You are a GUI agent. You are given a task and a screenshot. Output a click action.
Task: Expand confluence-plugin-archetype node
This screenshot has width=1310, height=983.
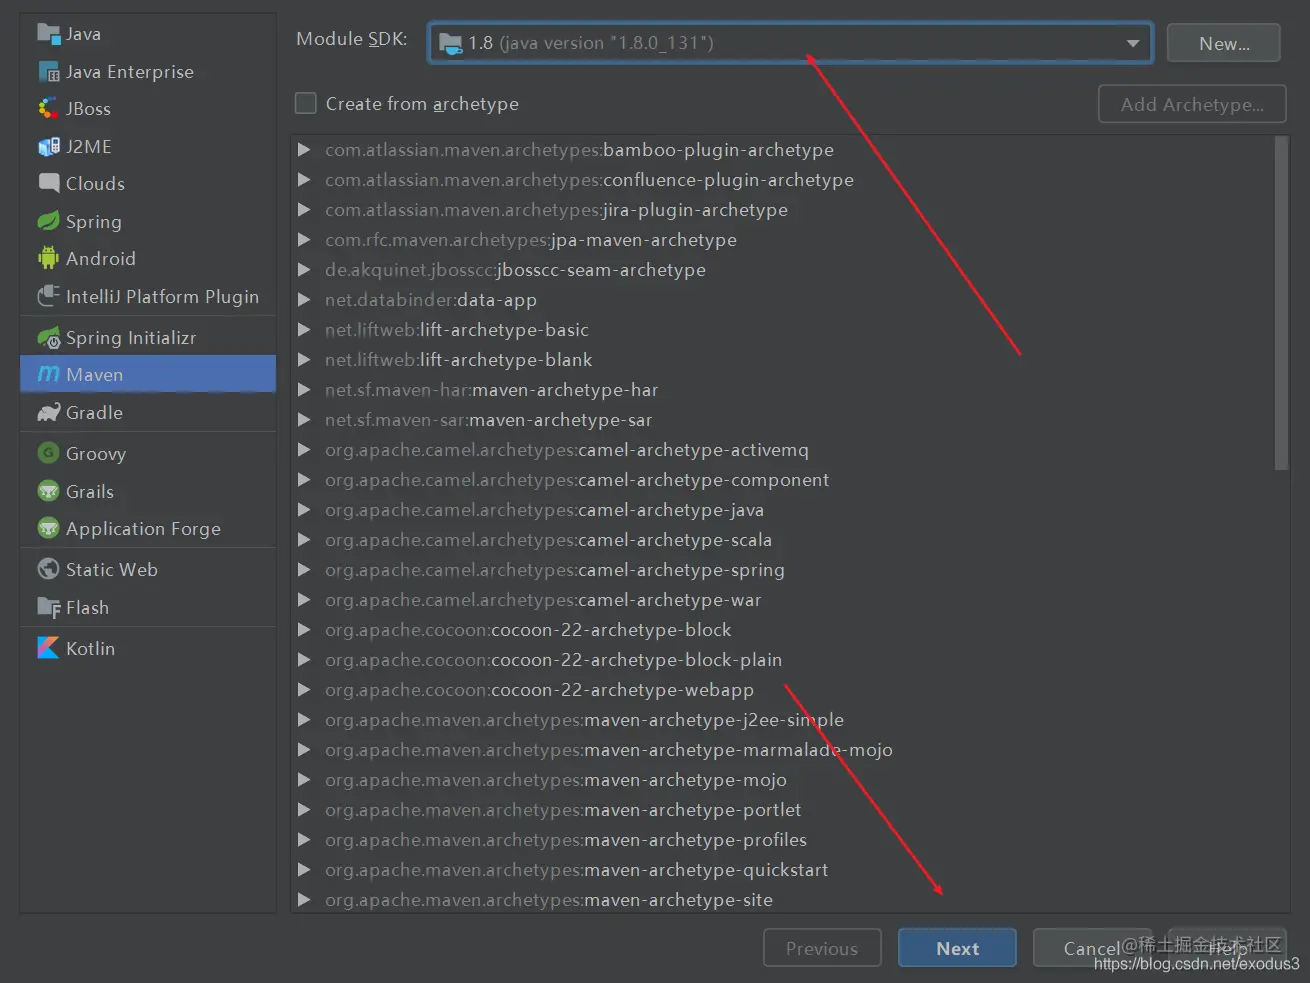click(304, 180)
